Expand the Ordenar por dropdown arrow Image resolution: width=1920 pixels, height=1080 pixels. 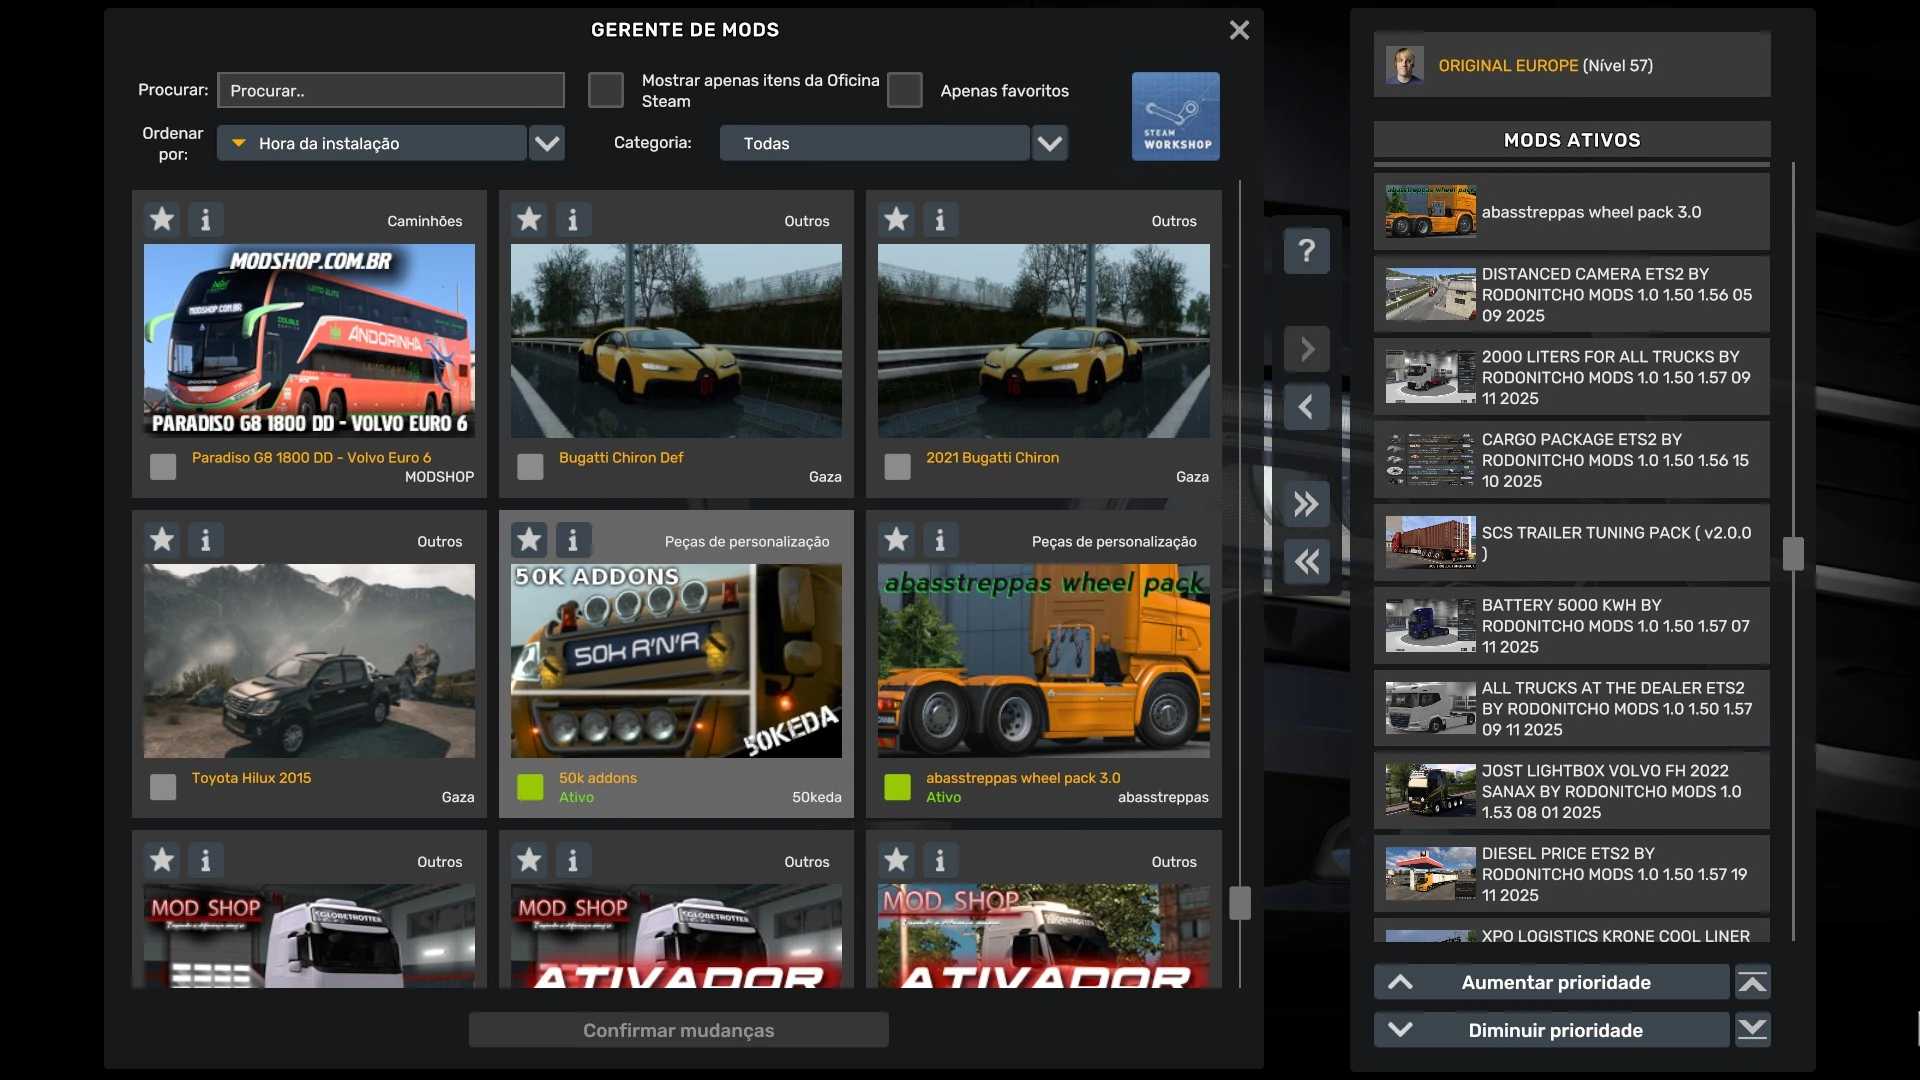click(x=547, y=143)
